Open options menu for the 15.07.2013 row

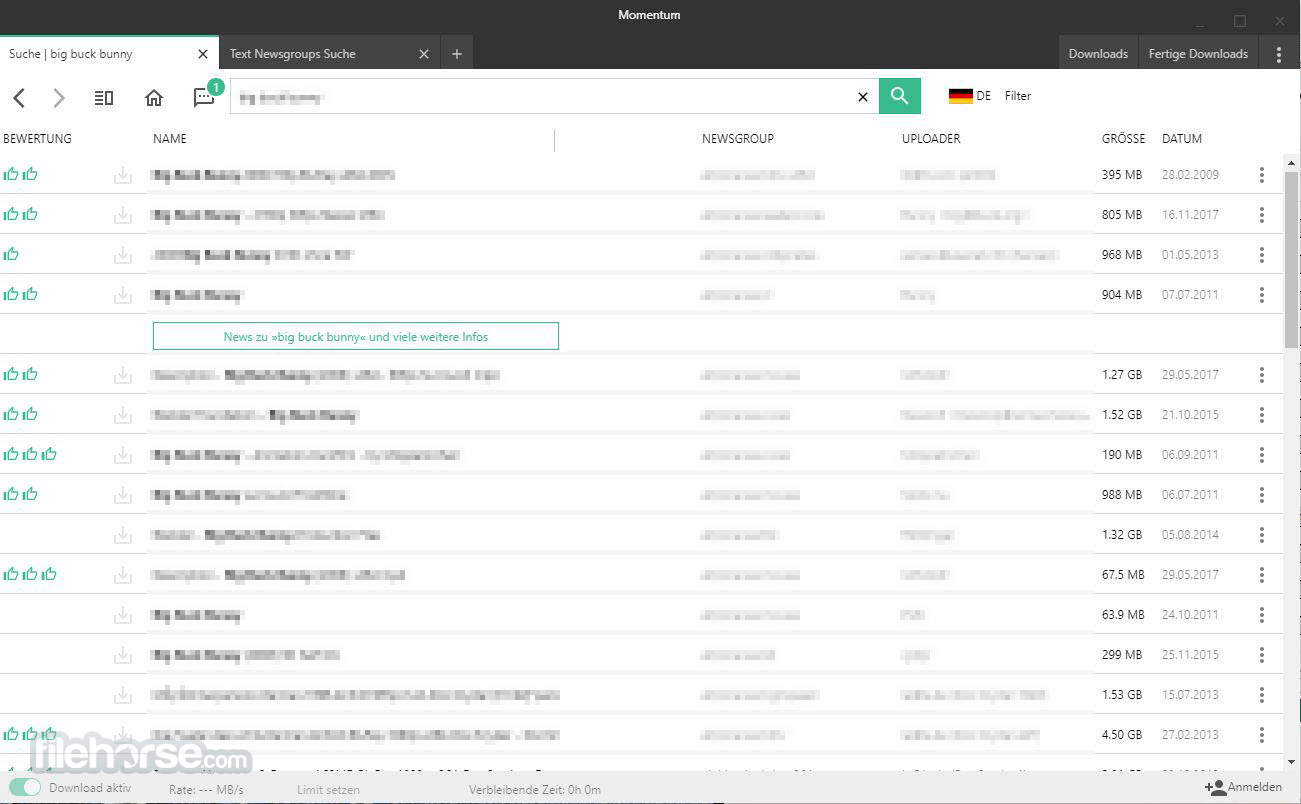pos(1262,695)
